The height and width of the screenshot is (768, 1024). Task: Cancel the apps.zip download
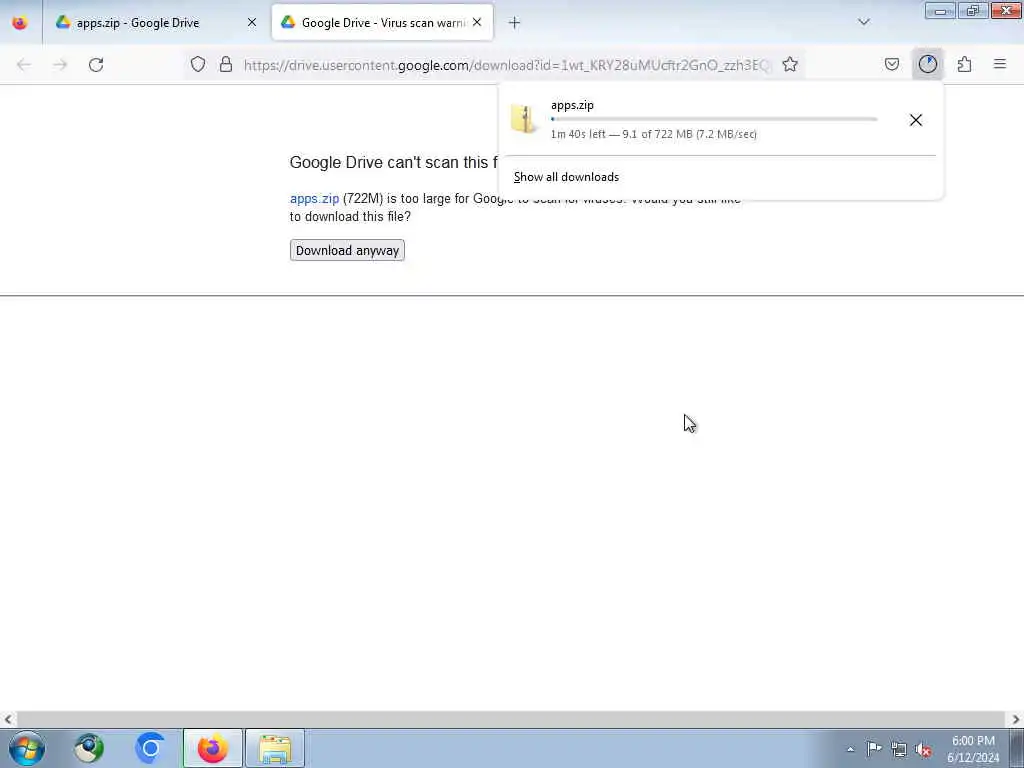click(916, 120)
